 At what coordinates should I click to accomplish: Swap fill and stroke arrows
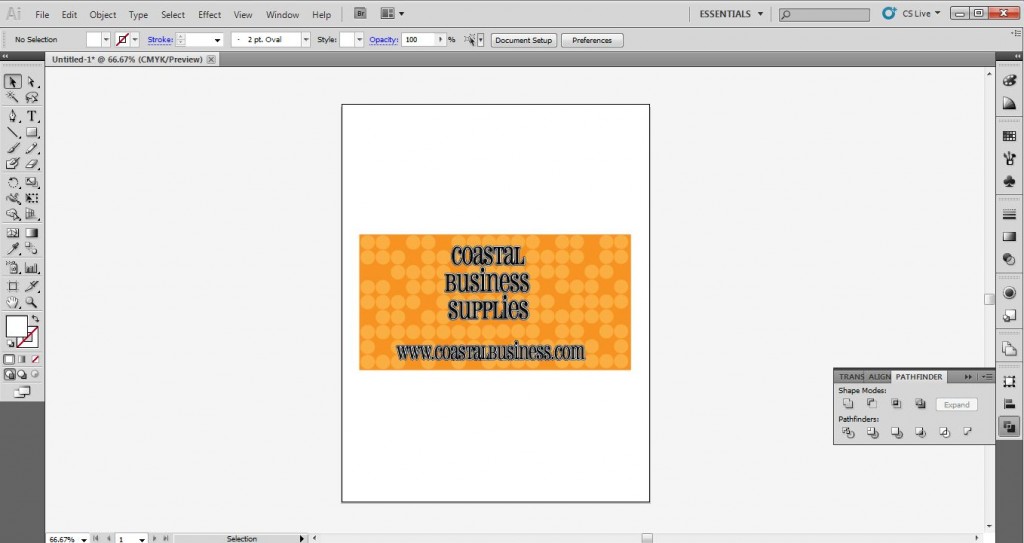coord(35,318)
